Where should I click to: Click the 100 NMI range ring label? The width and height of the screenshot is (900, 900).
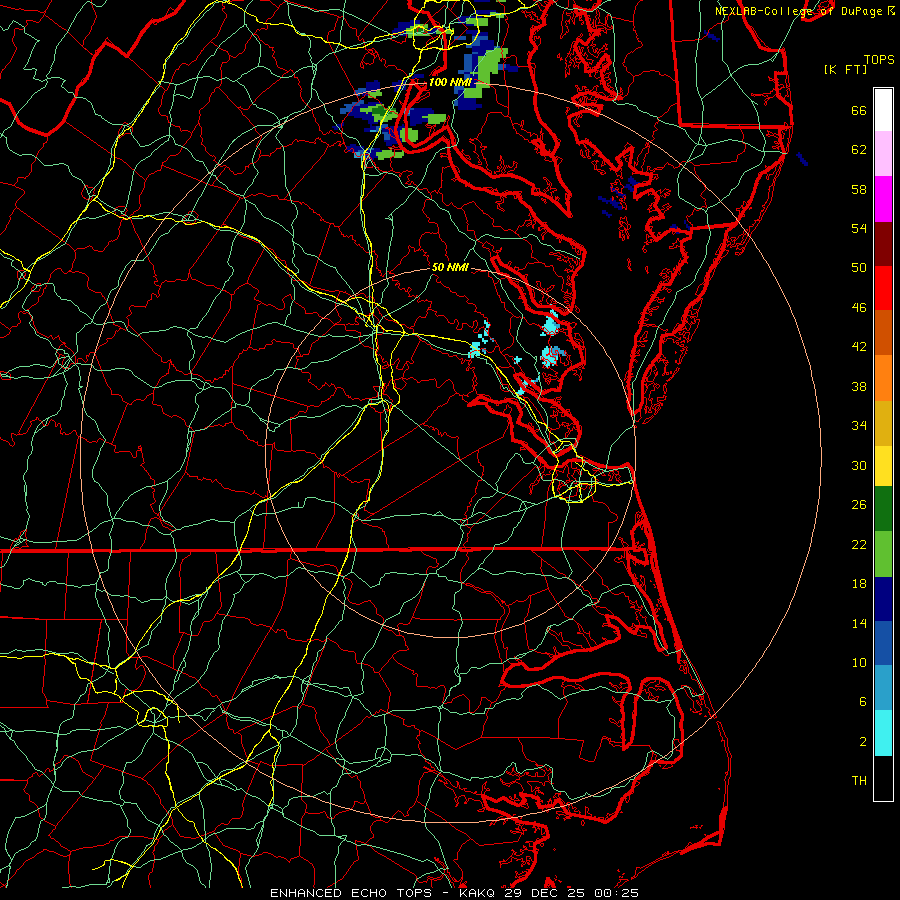[x=450, y=82]
